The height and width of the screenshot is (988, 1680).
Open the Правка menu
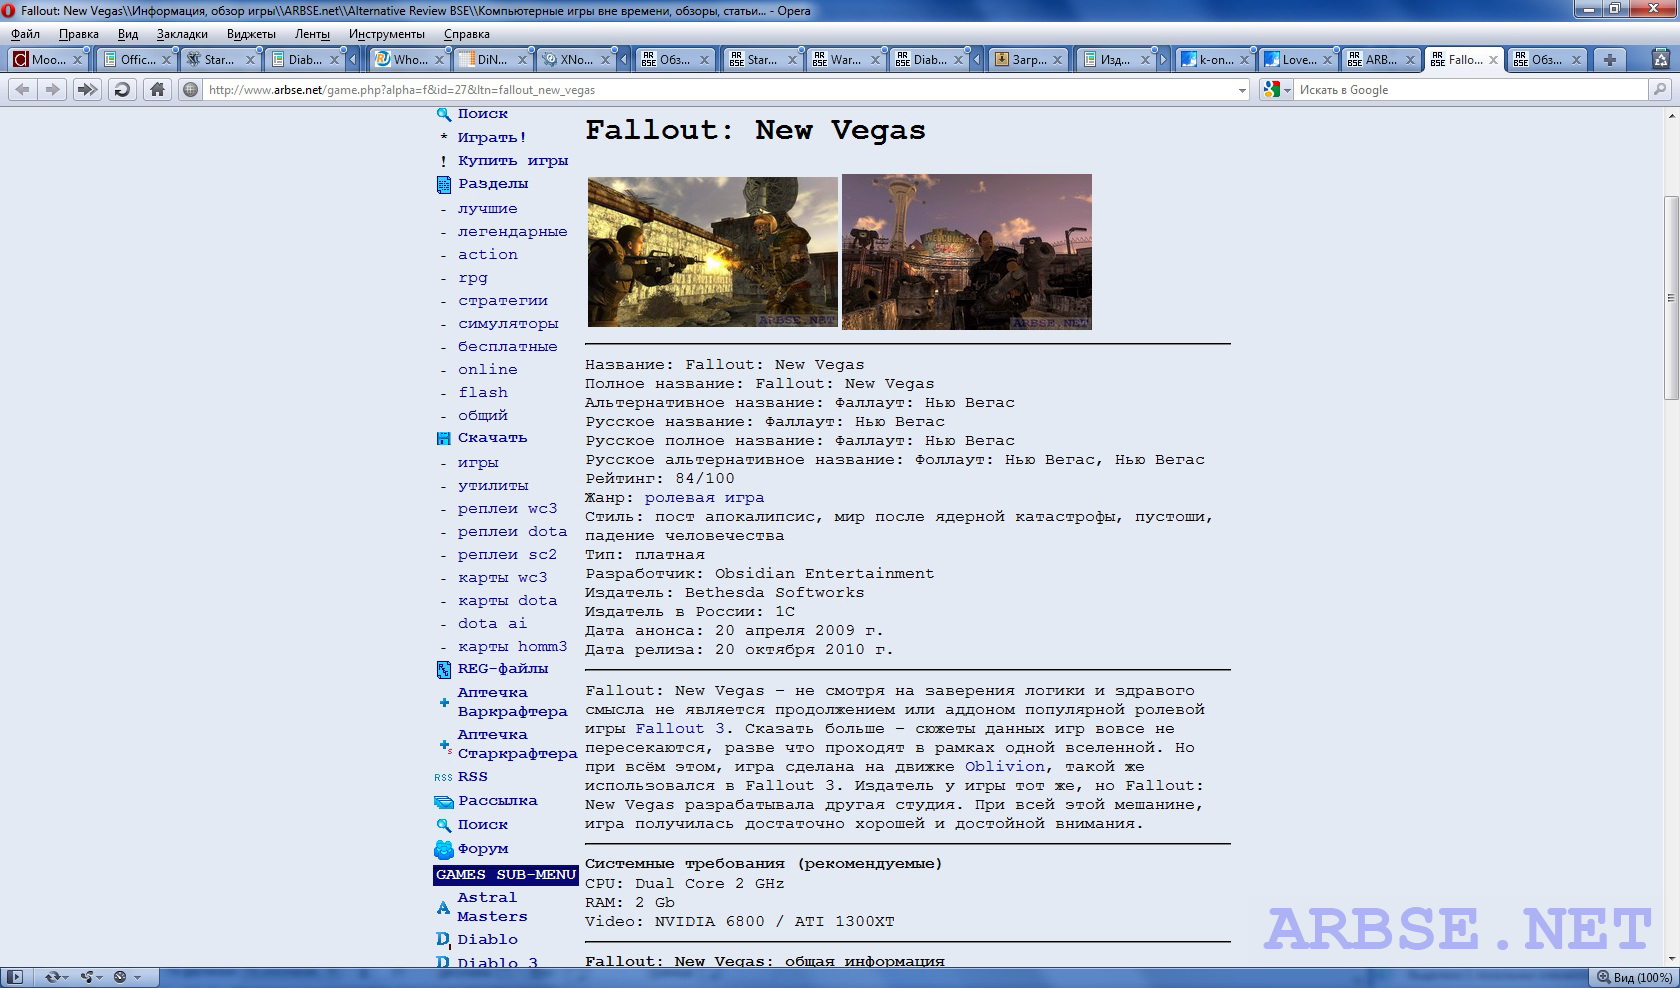coord(78,34)
